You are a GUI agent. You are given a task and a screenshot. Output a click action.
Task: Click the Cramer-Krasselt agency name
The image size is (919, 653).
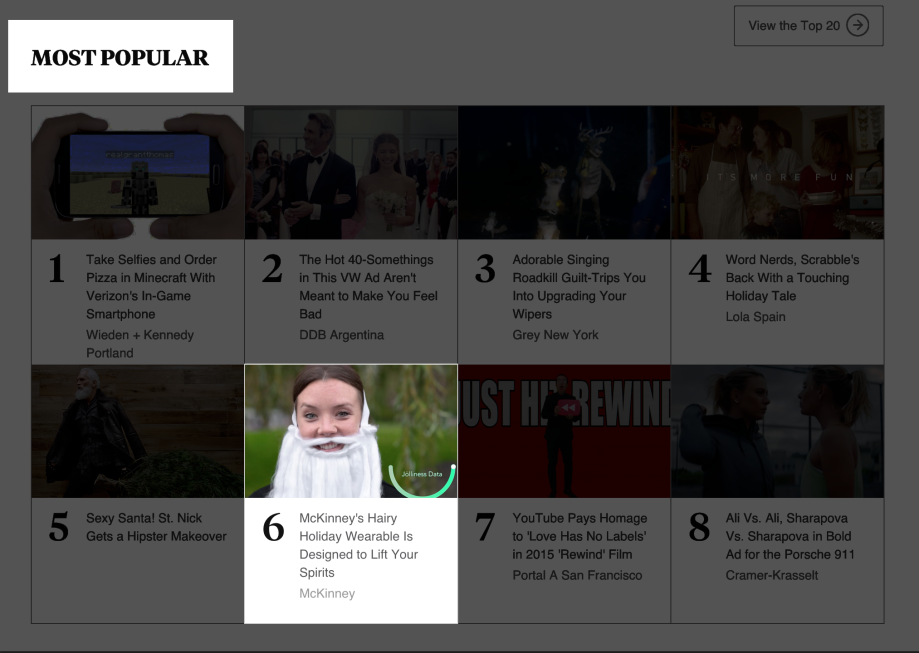771,576
